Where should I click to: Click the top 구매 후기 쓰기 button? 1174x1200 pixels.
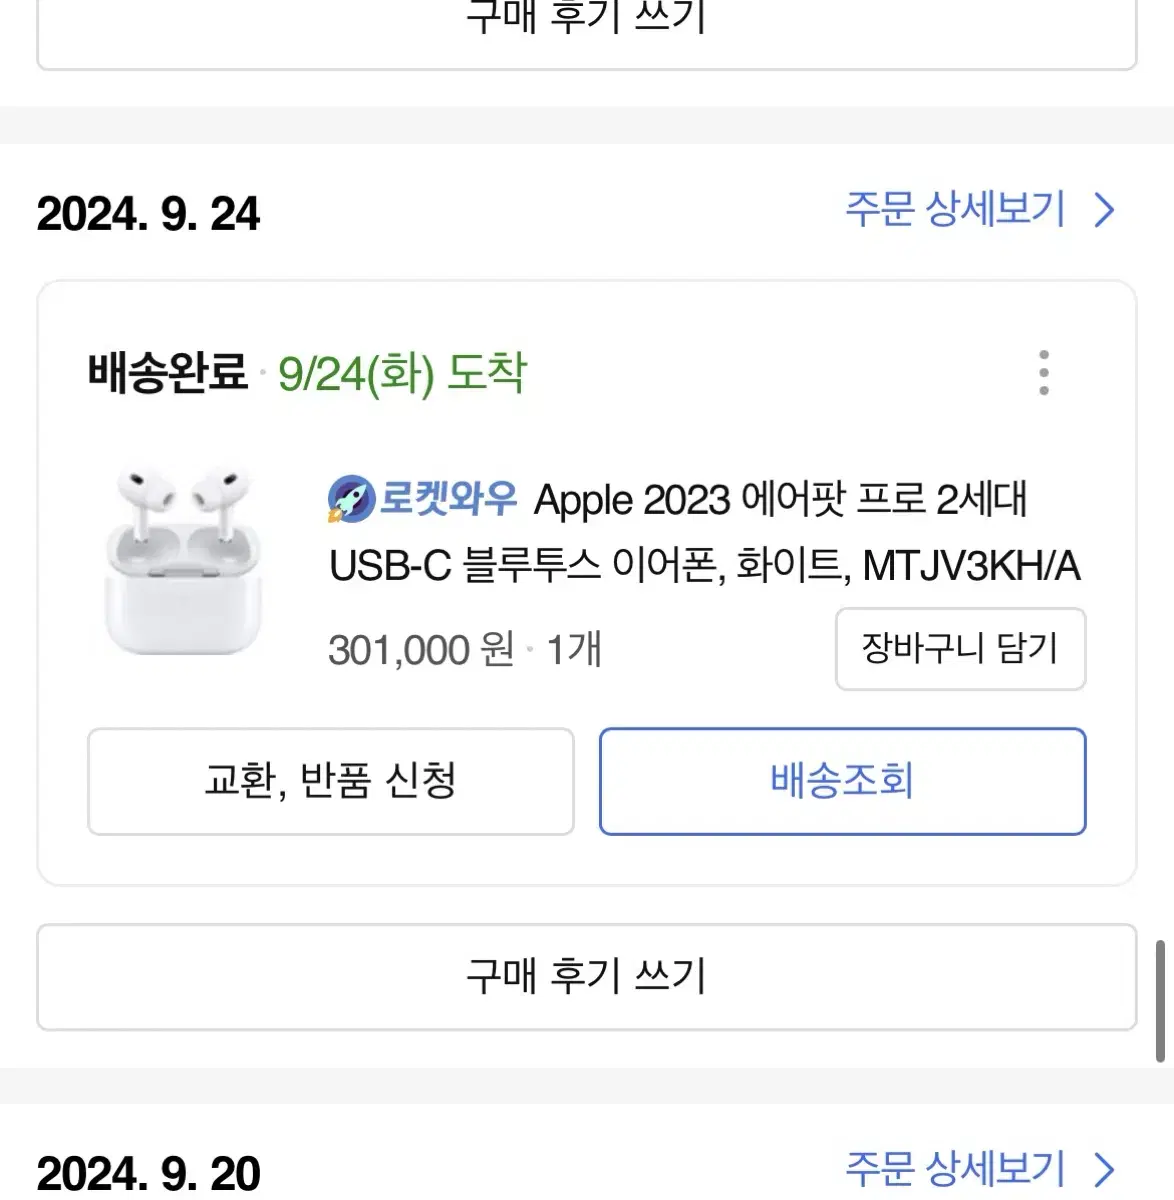[587, 30]
